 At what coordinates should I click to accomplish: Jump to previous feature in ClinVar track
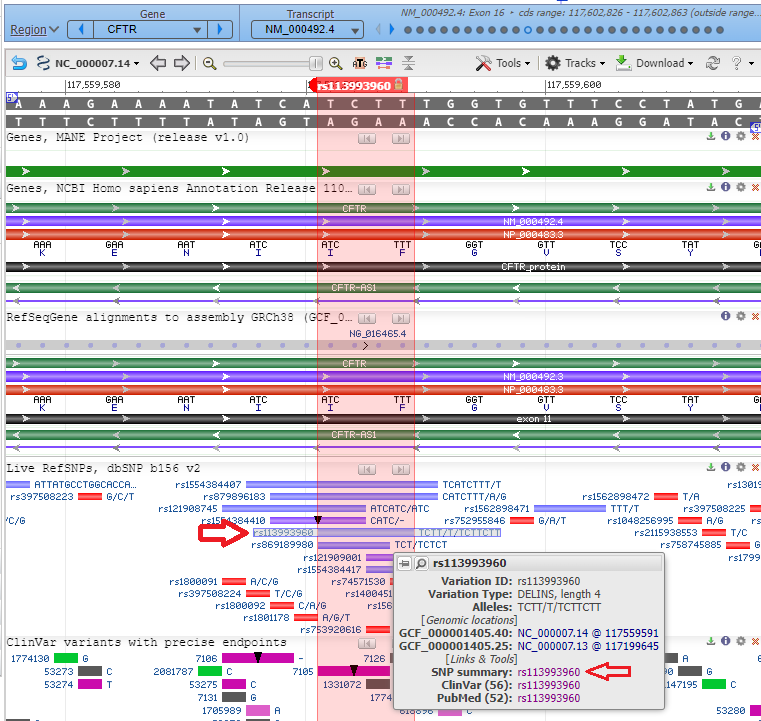[367, 643]
